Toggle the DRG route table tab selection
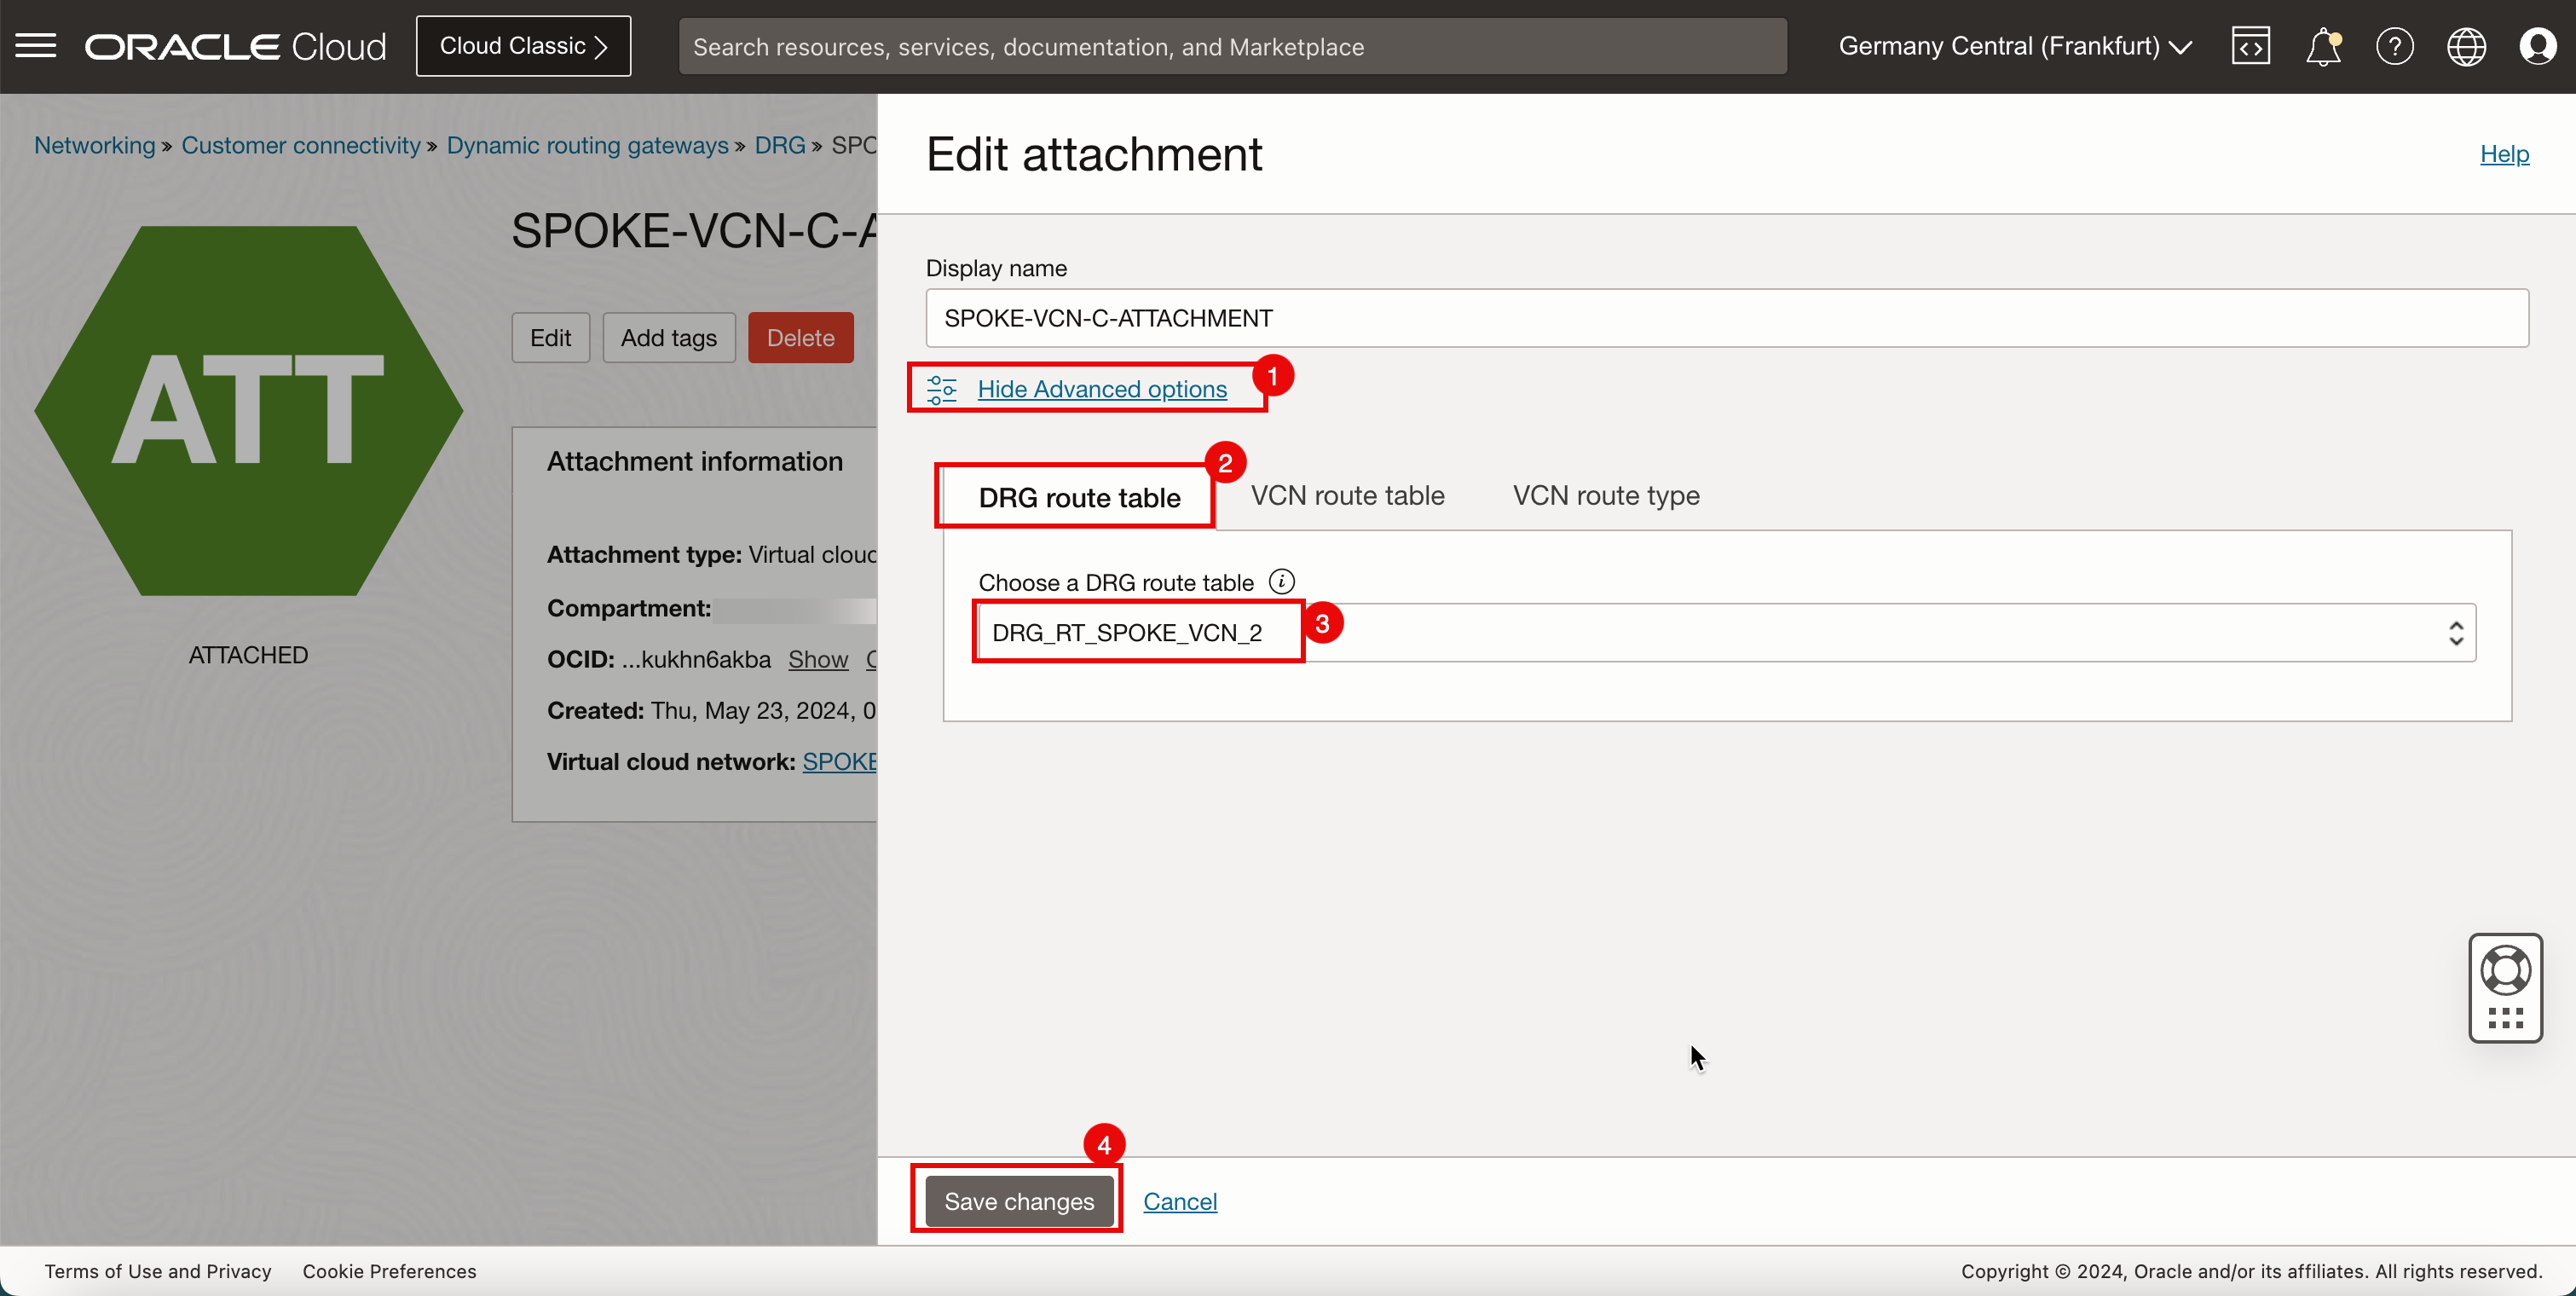Screen dimensions: 2576x1296 (1081, 495)
